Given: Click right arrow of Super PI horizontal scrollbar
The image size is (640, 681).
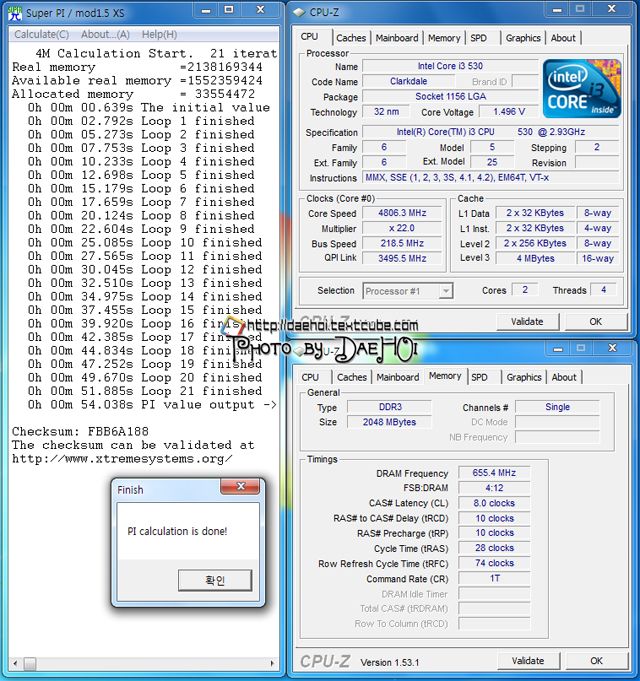Looking at the screenshot, I should pos(272,664).
